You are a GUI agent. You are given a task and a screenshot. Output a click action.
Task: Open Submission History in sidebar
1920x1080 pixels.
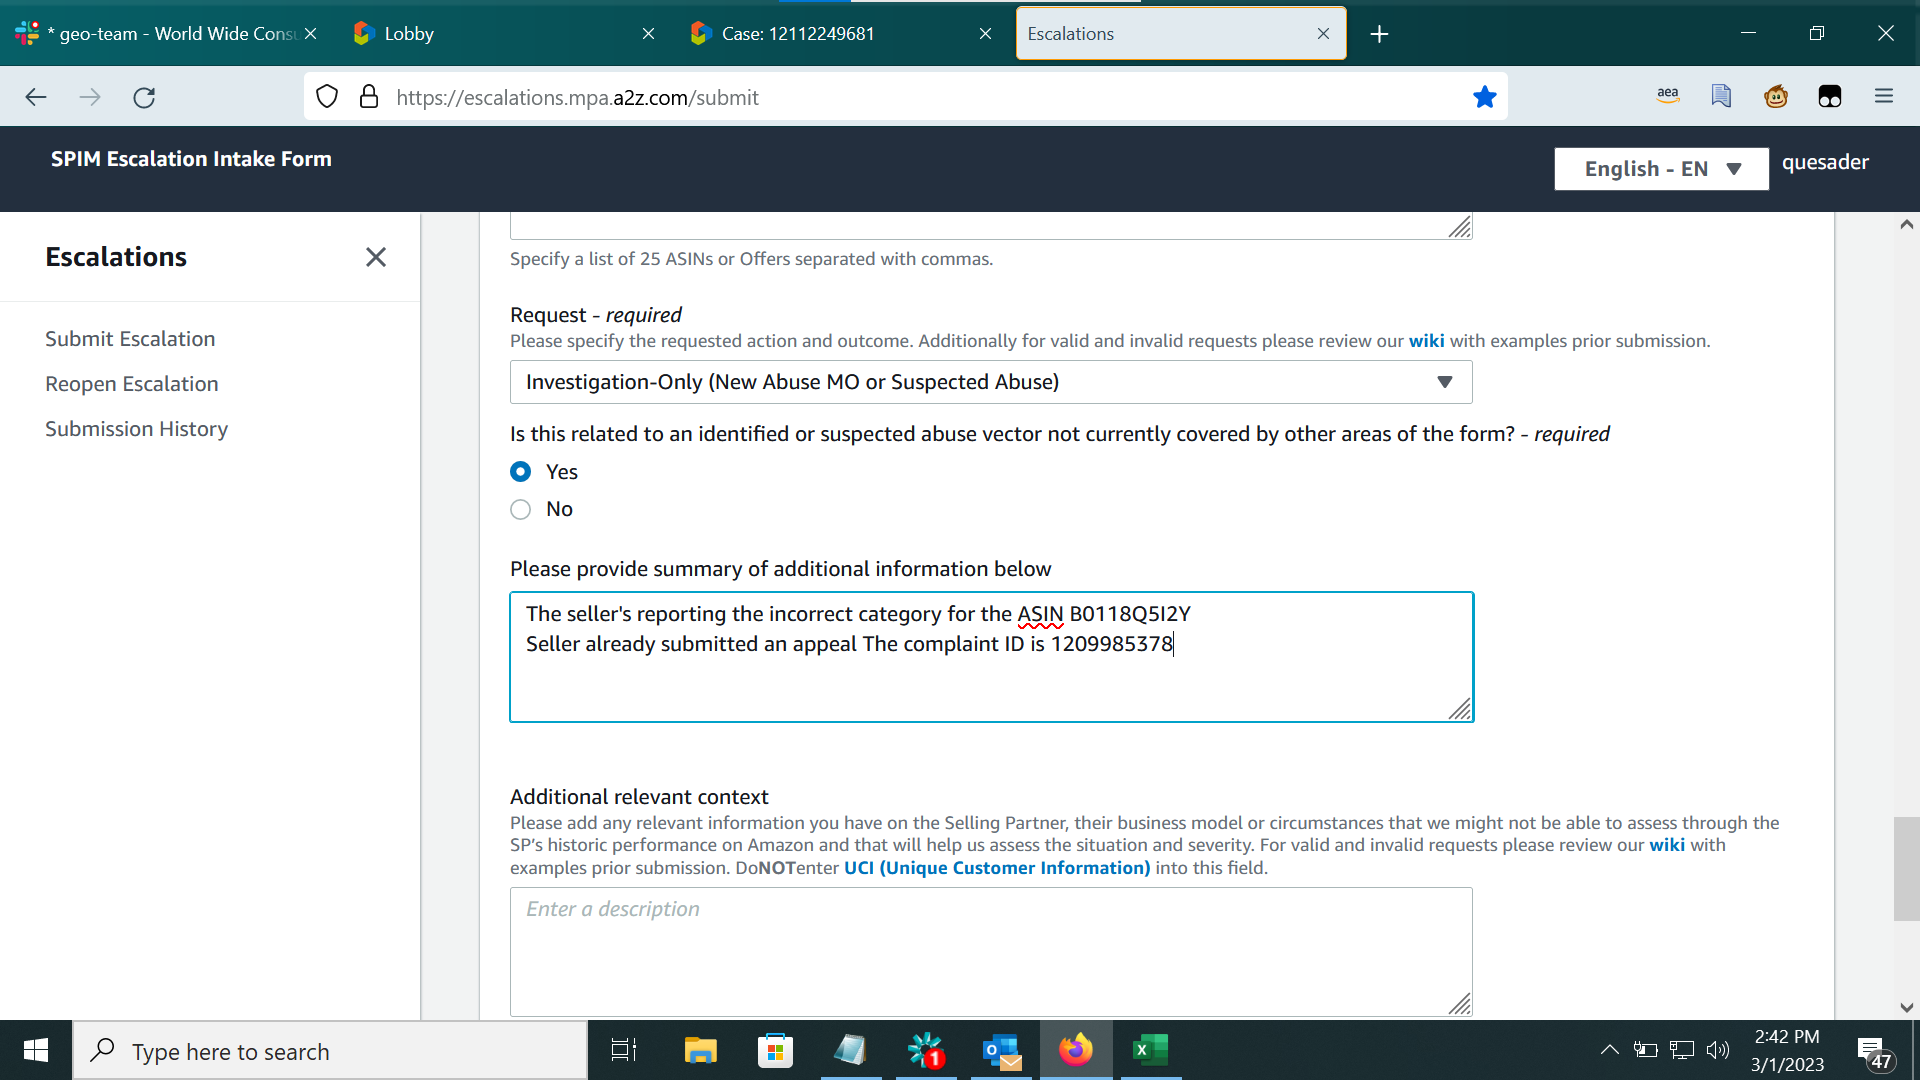click(137, 429)
